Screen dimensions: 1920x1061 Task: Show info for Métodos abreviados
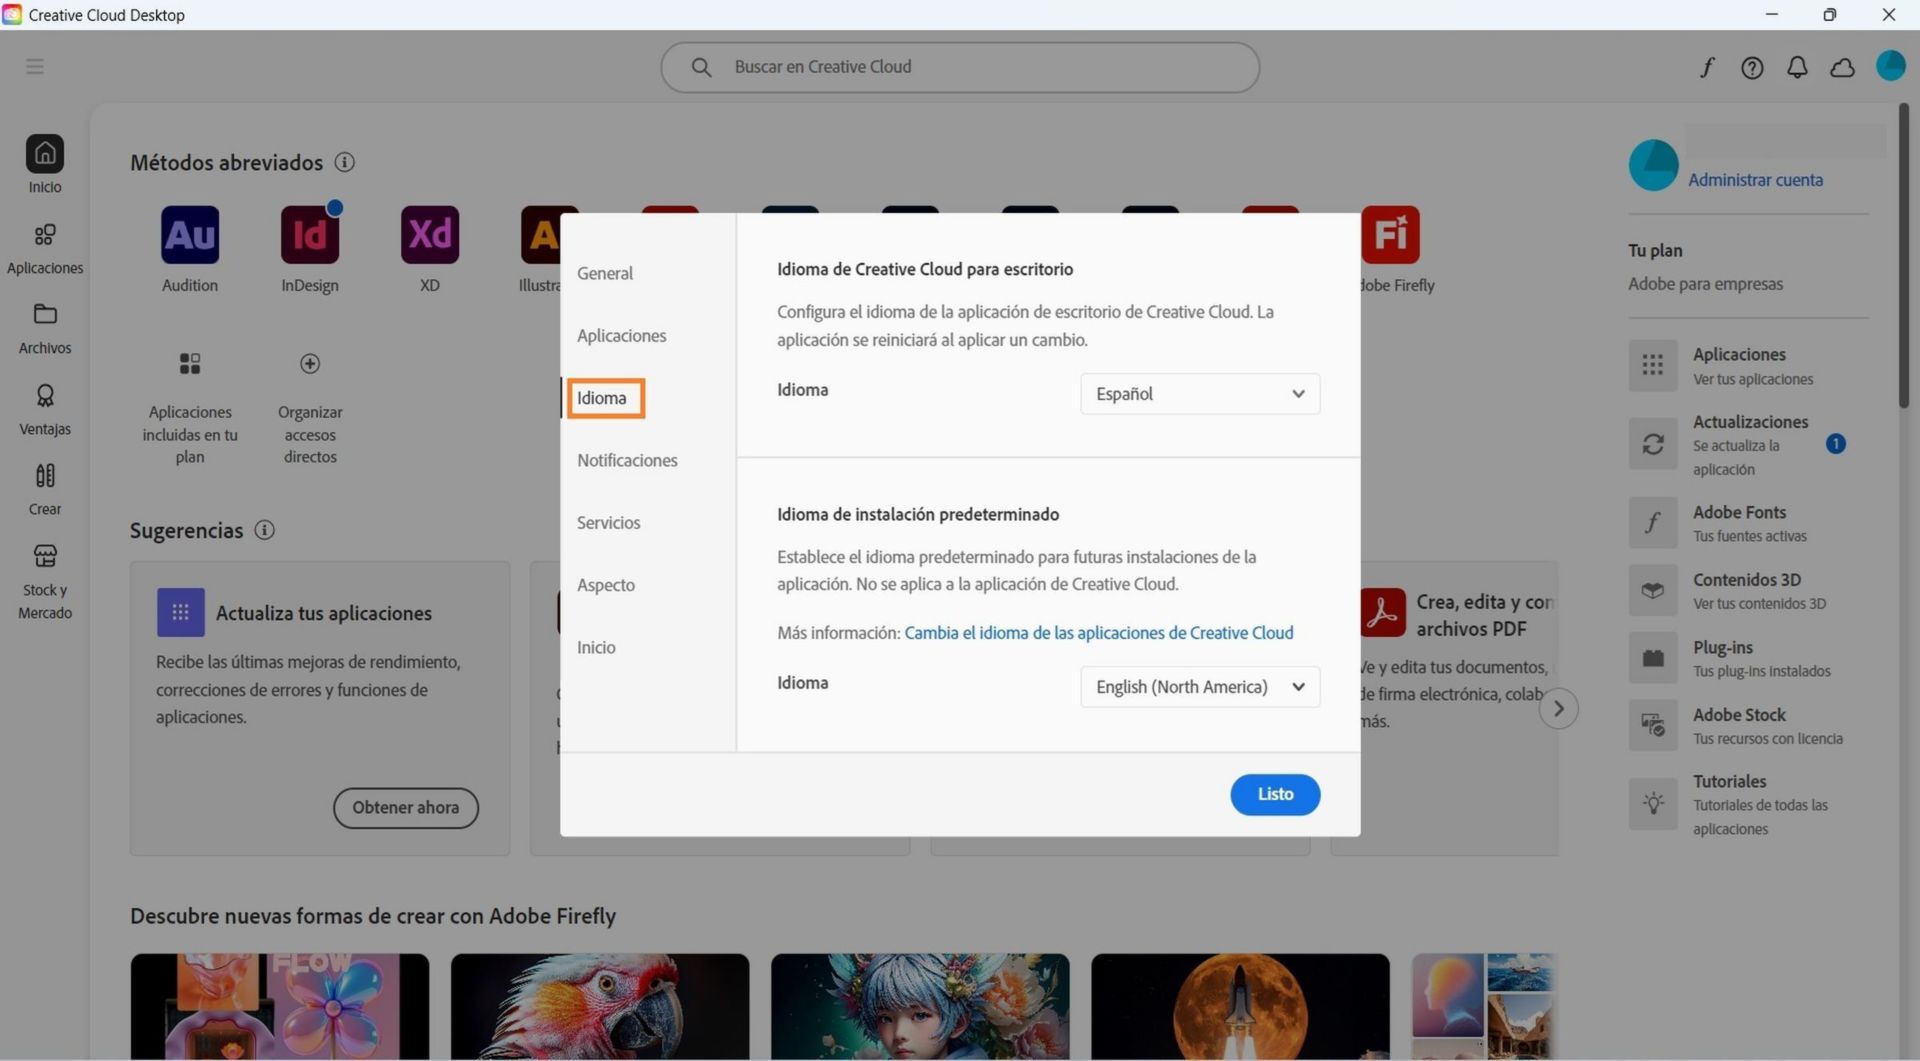point(345,162)
